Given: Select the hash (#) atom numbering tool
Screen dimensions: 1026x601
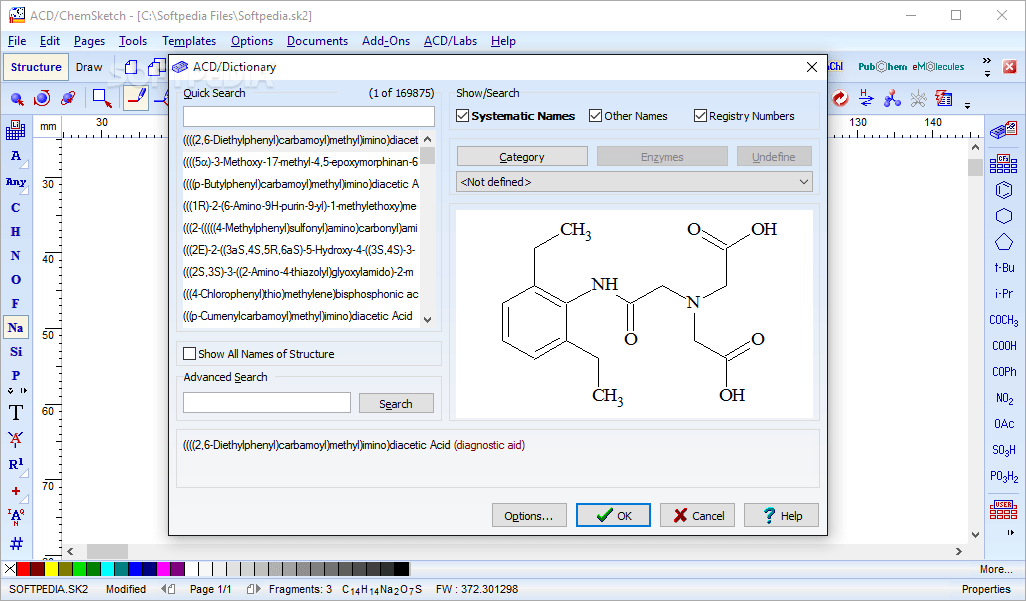Looking at the screenshot, I should click(x=16, y=543).
